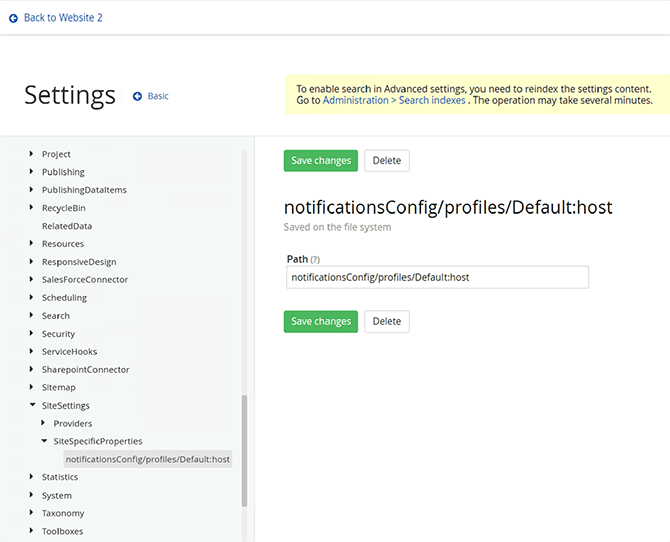This screenshot has width=670, height=542.
Task: Select notificationsConfig/profiles/Default:host in tree
Action: click(148, 459)
